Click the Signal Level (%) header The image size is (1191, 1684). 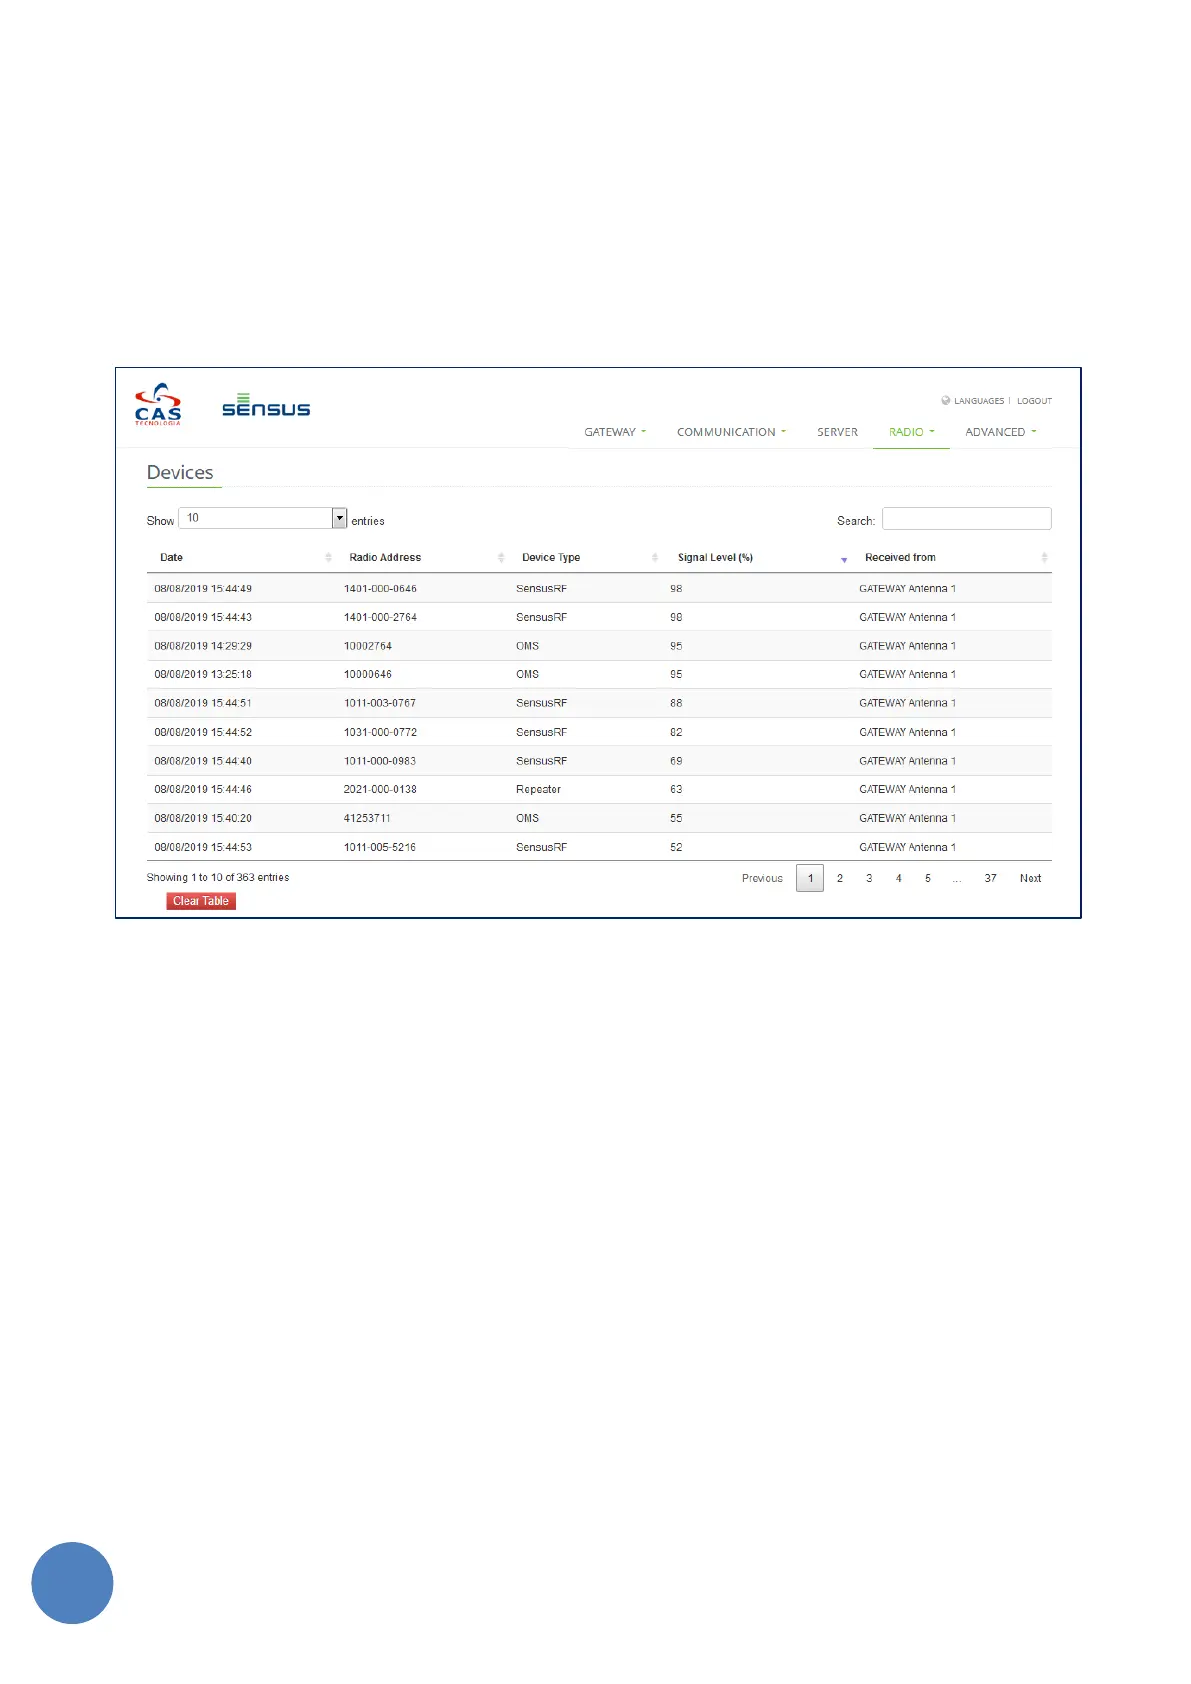point(715,558)
